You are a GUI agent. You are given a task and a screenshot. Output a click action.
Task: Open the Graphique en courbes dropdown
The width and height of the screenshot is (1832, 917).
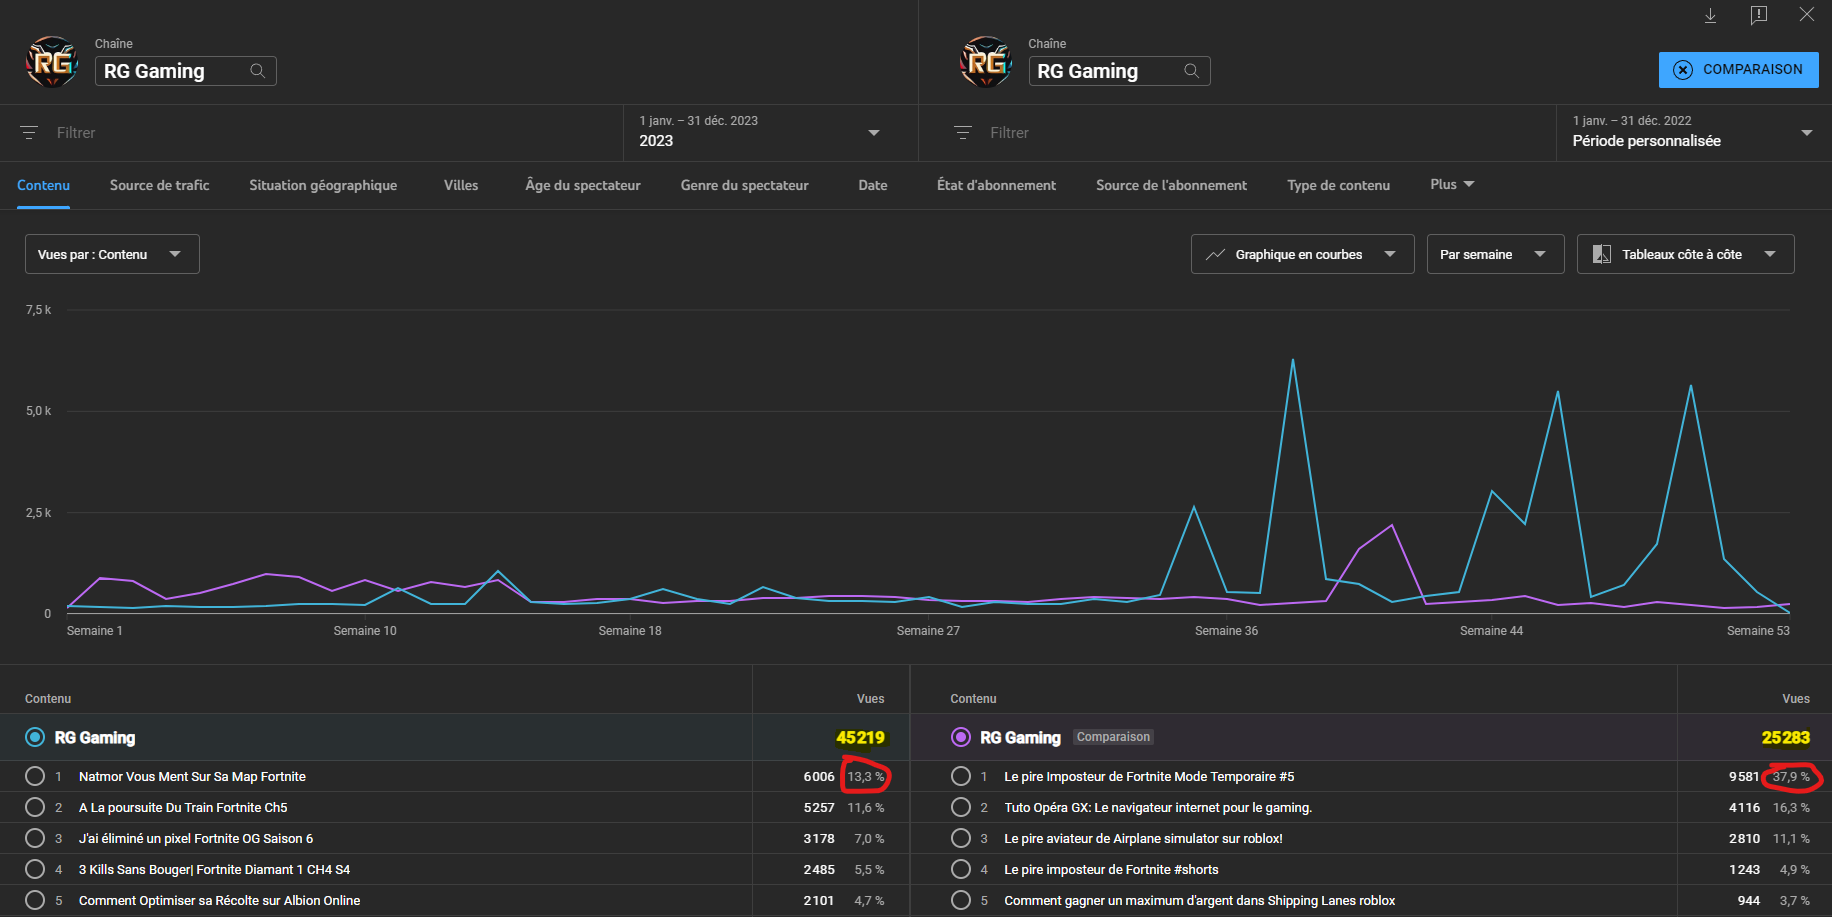[x=1302, y=254]
